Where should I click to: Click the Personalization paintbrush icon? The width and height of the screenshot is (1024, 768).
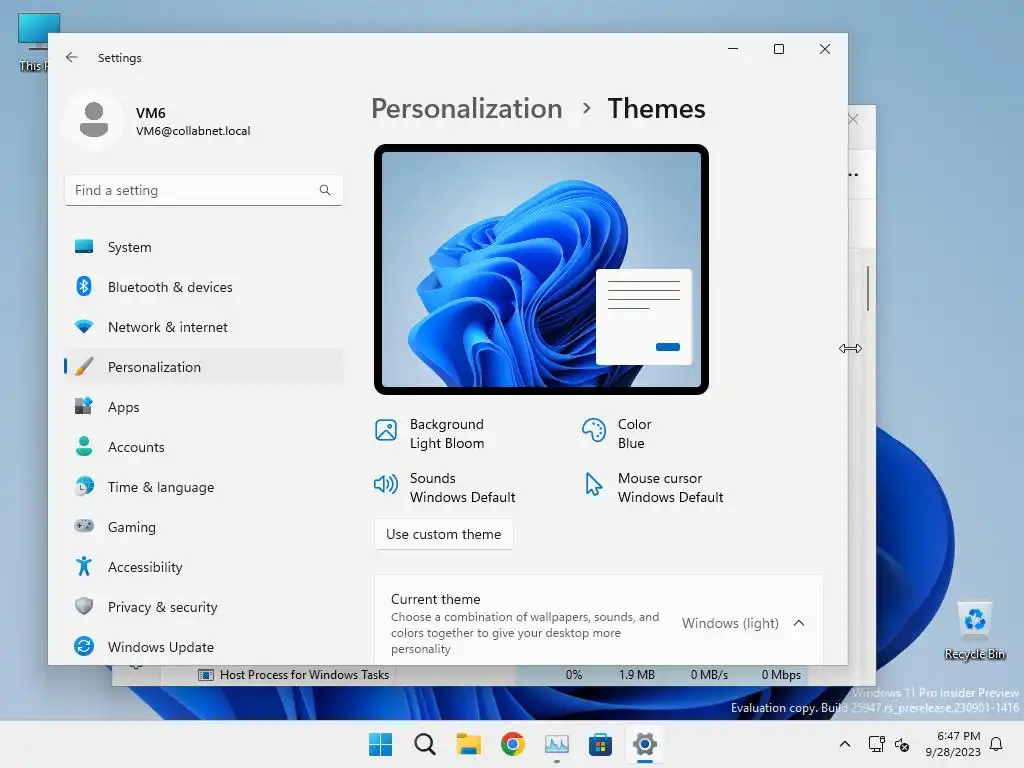point(84,366)
